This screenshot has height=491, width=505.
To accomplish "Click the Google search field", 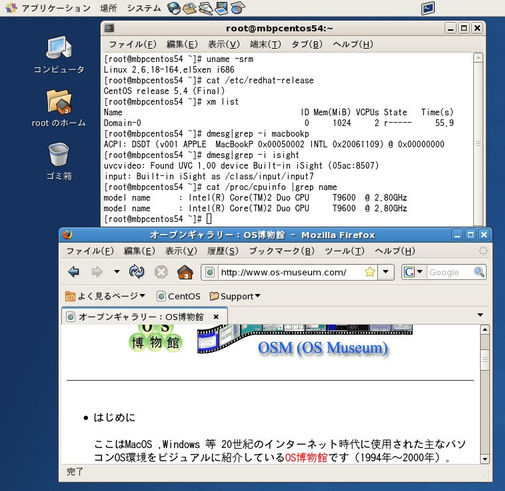I will point(450,272).
